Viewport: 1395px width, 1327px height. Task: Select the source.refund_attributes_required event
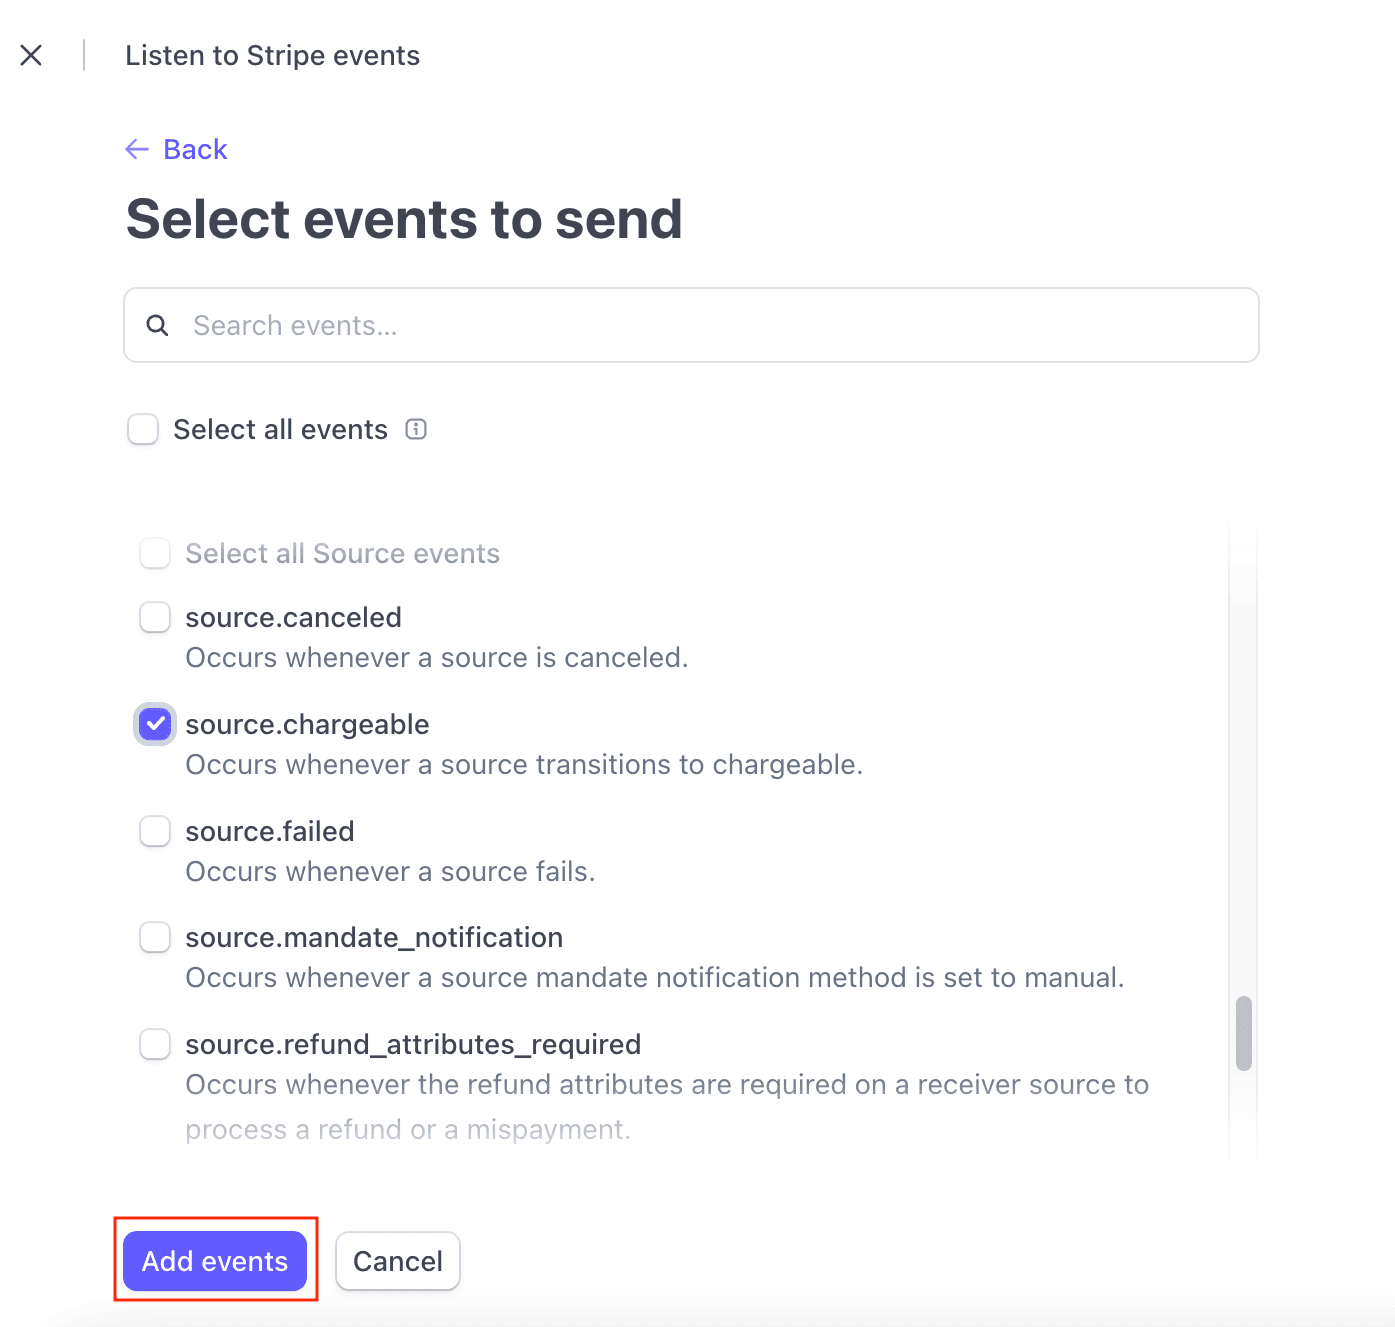click(155, 1044)
